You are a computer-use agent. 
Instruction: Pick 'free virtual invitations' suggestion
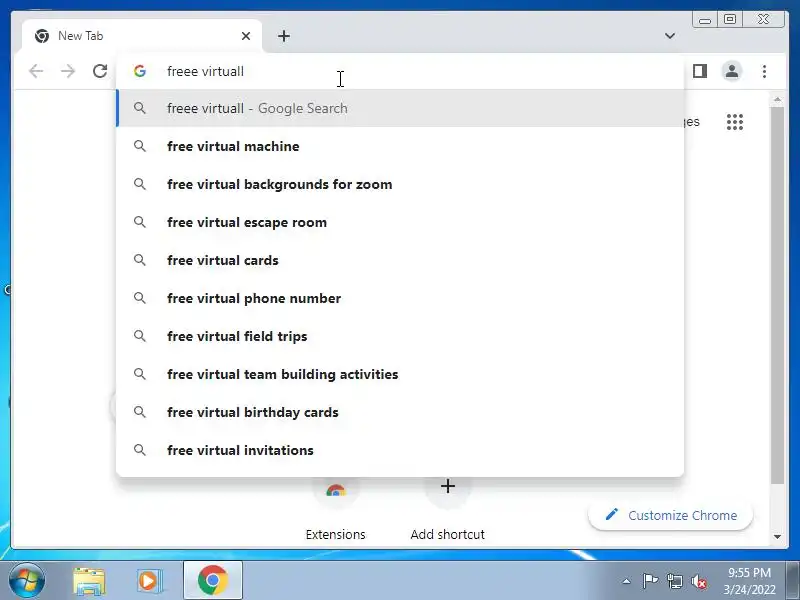[x=400, y=451]
